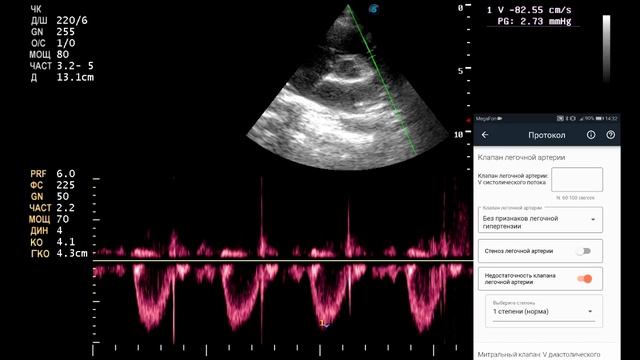Click the Клапан легочной артерии section heading

coord(521,157)
